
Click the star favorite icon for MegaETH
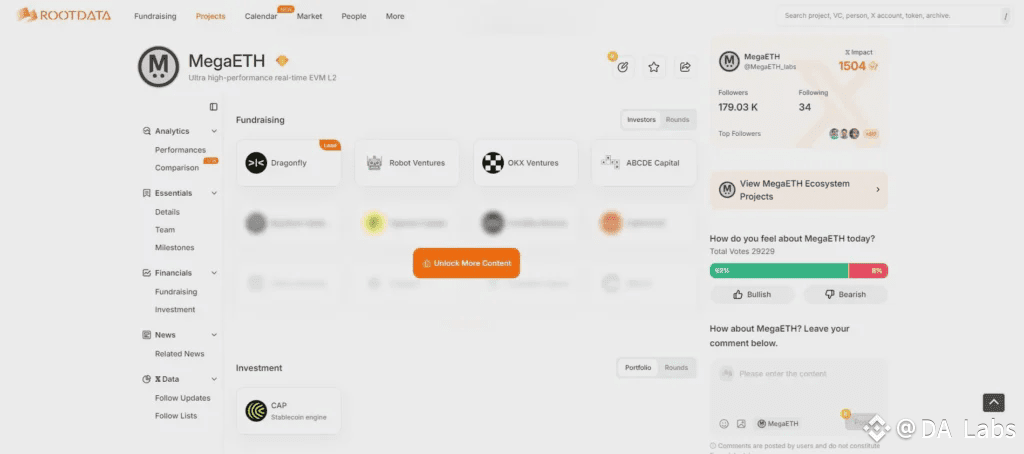[x=654, y=67]
